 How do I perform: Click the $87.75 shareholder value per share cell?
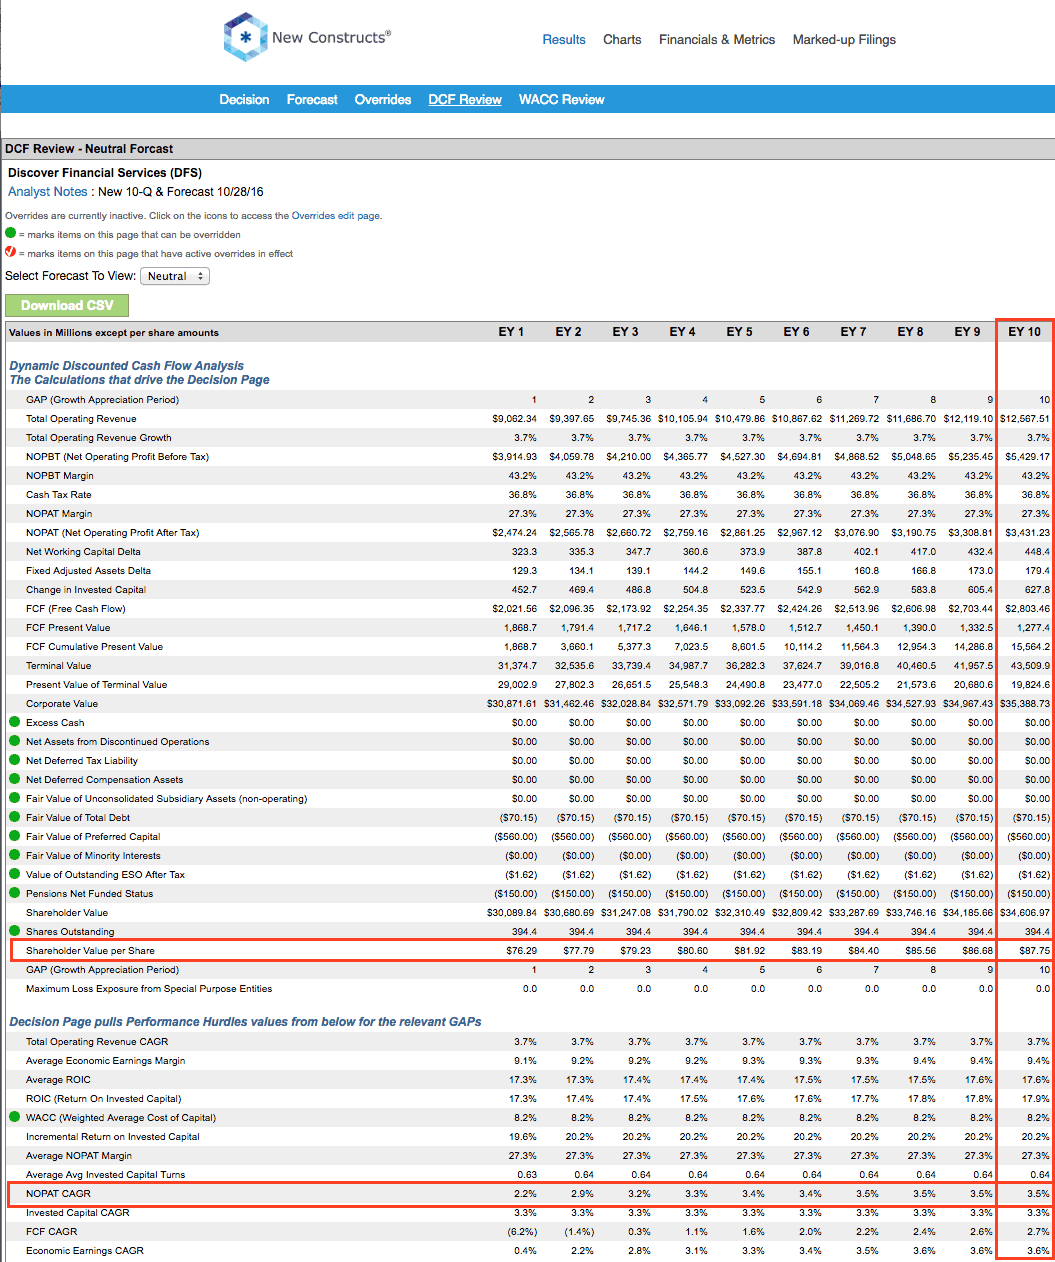coord(1034,950)
